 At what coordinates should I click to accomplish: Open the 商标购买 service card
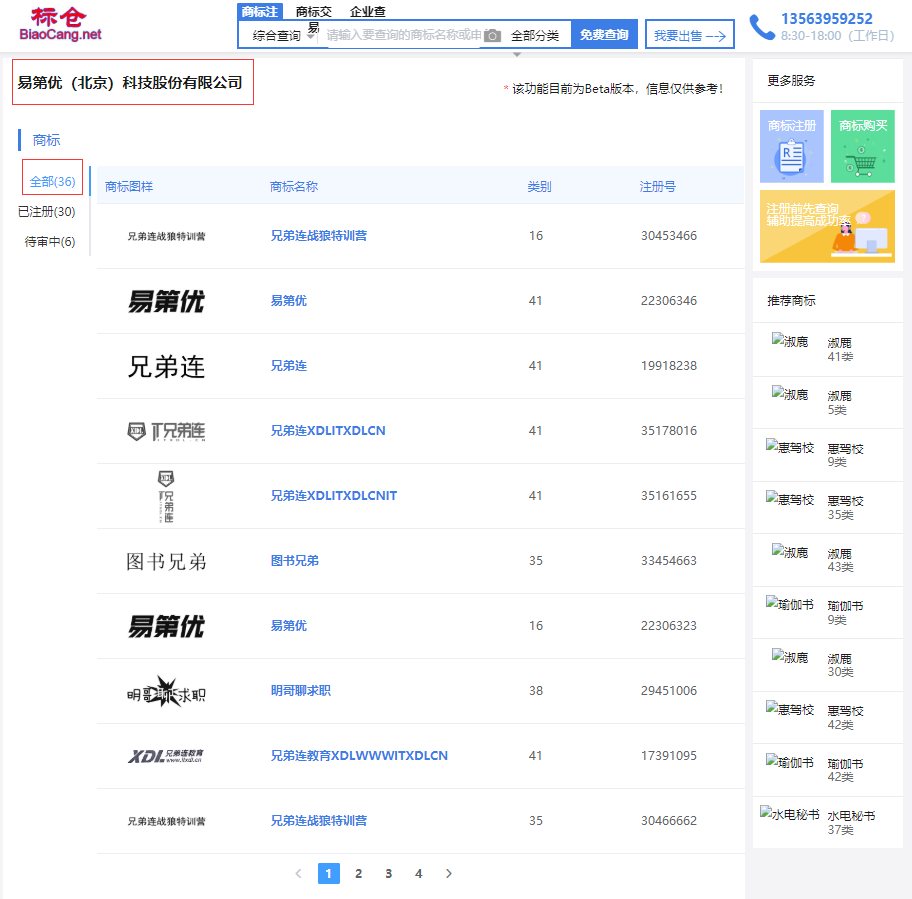(863, 147)
